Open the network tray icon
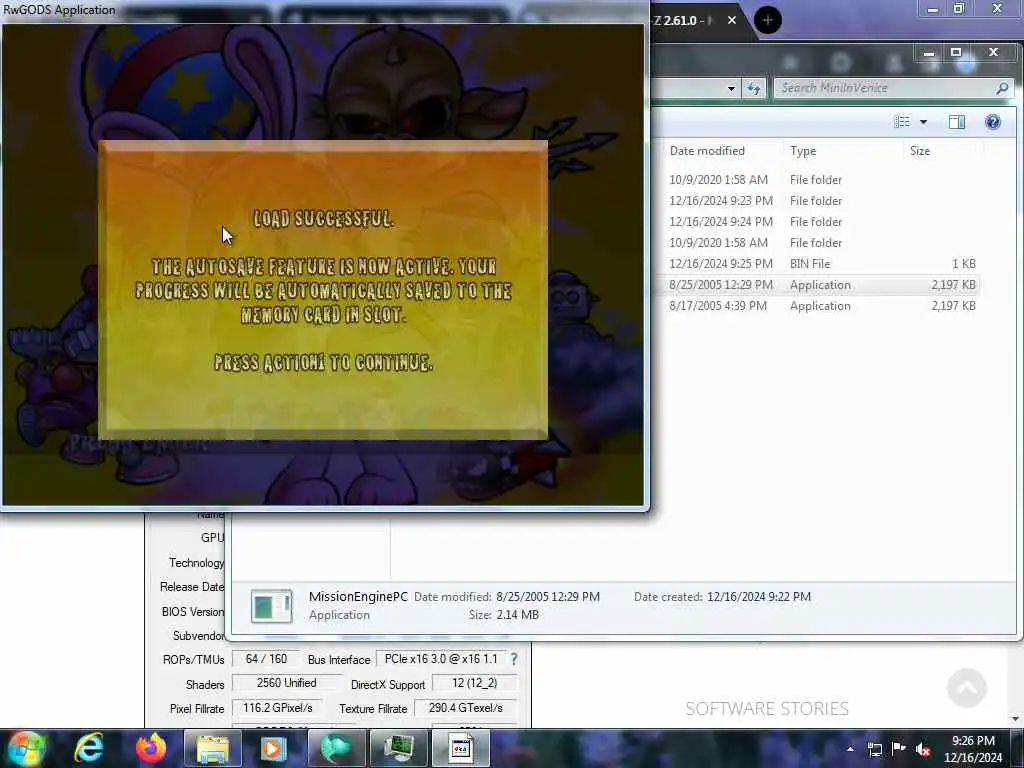Image resolution: width=1024 pixels, height=768 pixels. point(874,749)
